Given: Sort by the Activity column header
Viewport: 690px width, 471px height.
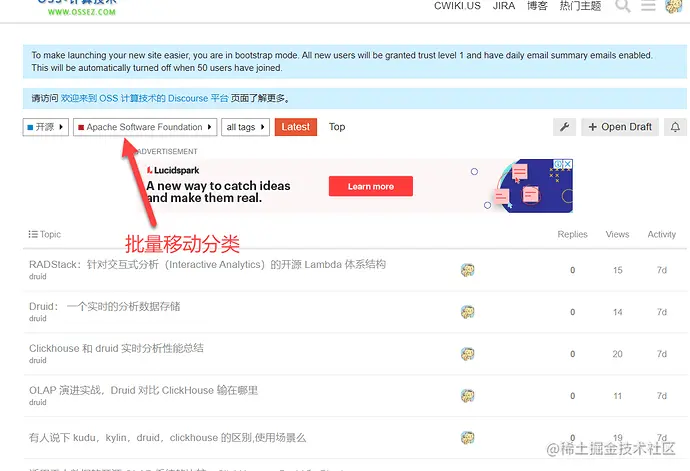Looking at the screenshot, I should pos(661,234).
